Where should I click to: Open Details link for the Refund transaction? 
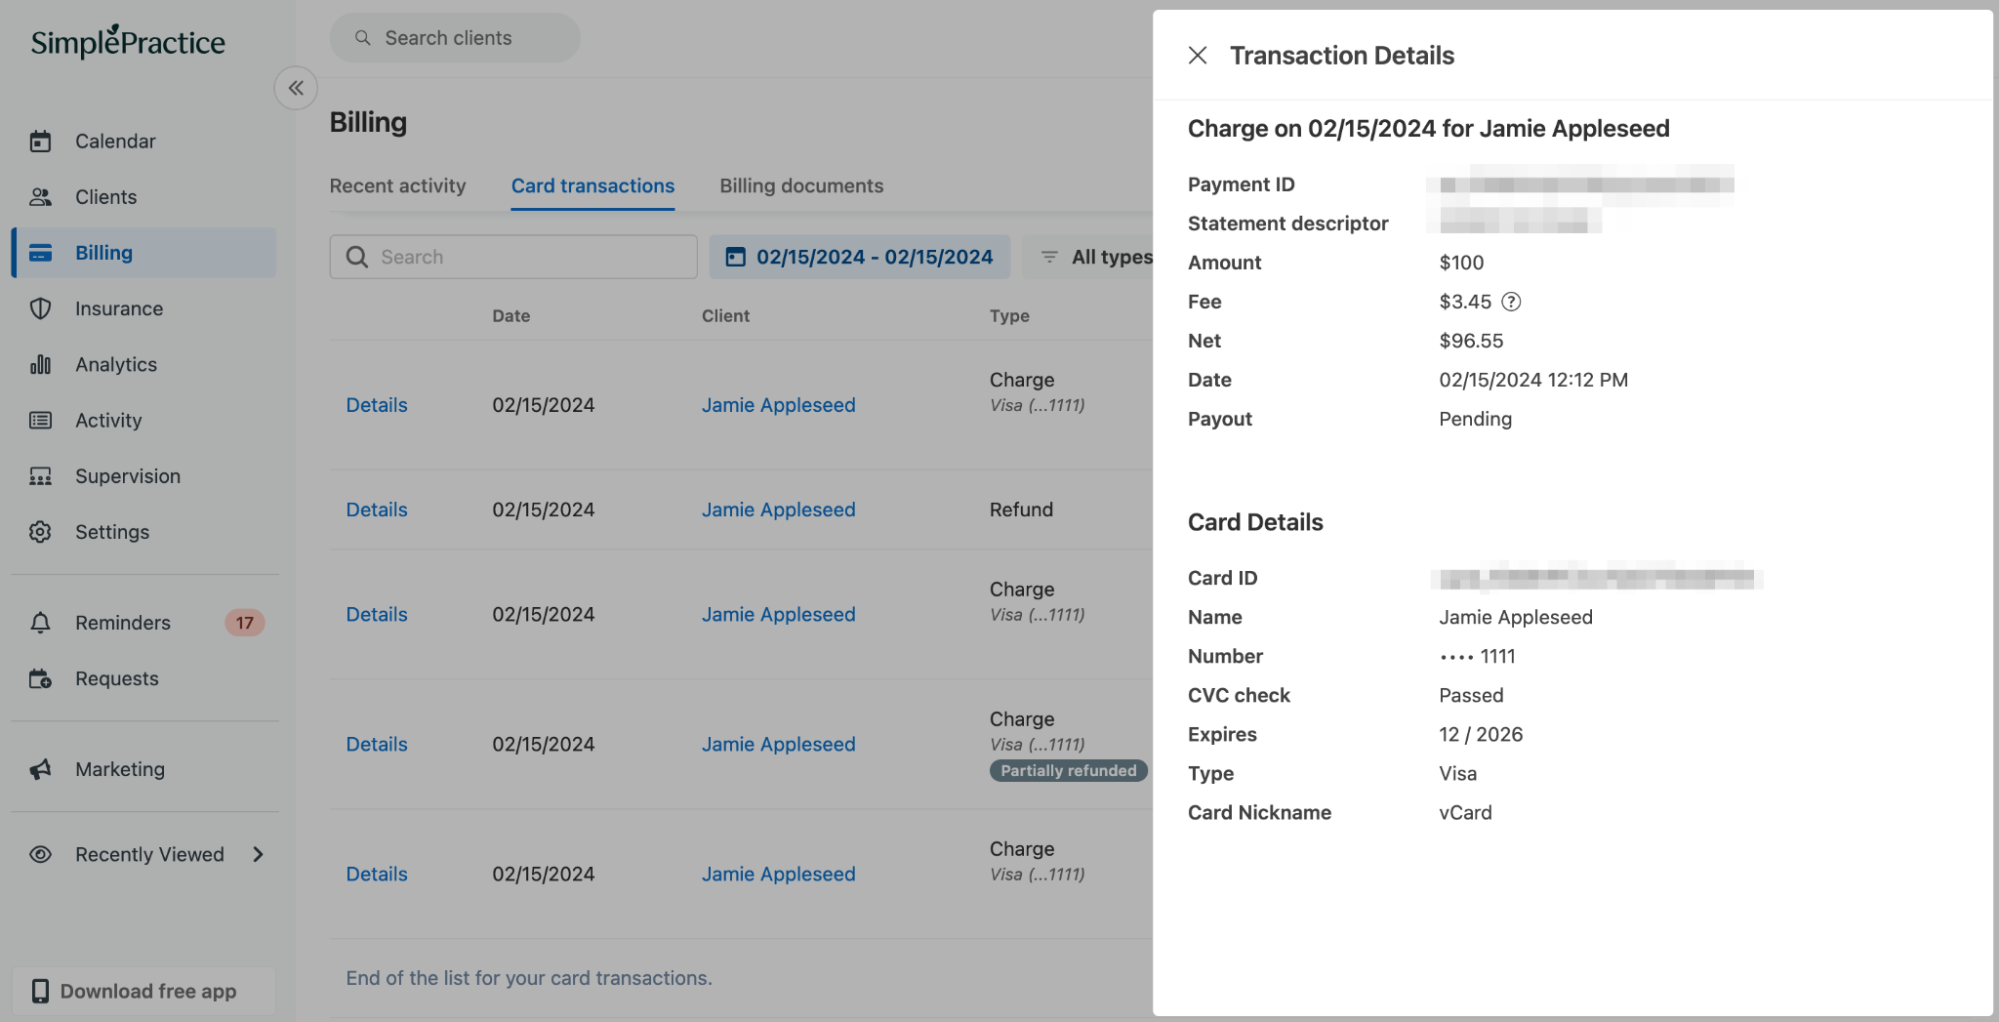(x=377, y=510)
